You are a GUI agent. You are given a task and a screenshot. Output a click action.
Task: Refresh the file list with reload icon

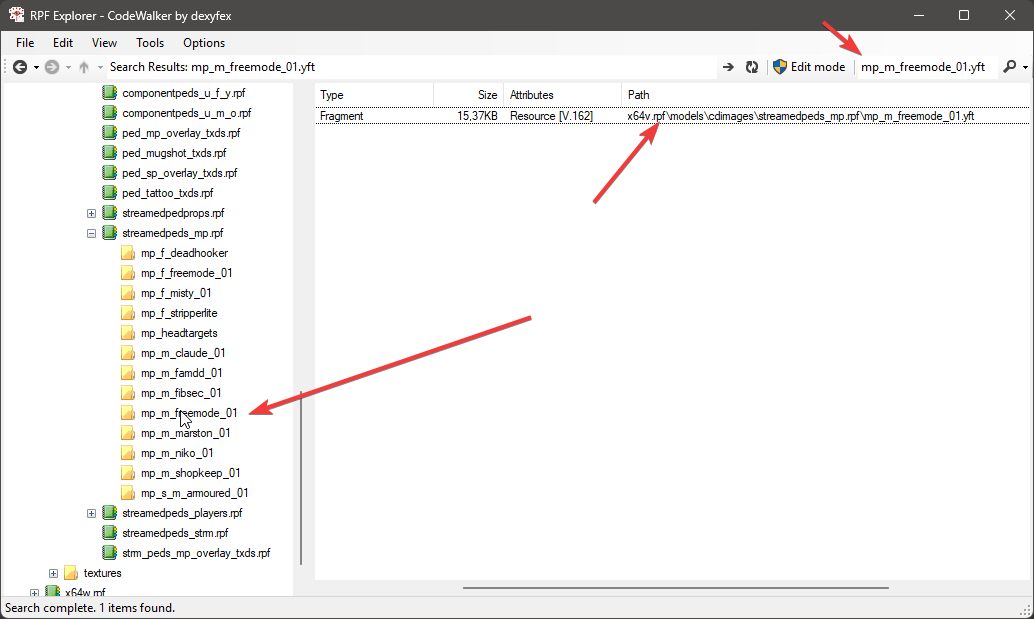click(x=752, y=67)
